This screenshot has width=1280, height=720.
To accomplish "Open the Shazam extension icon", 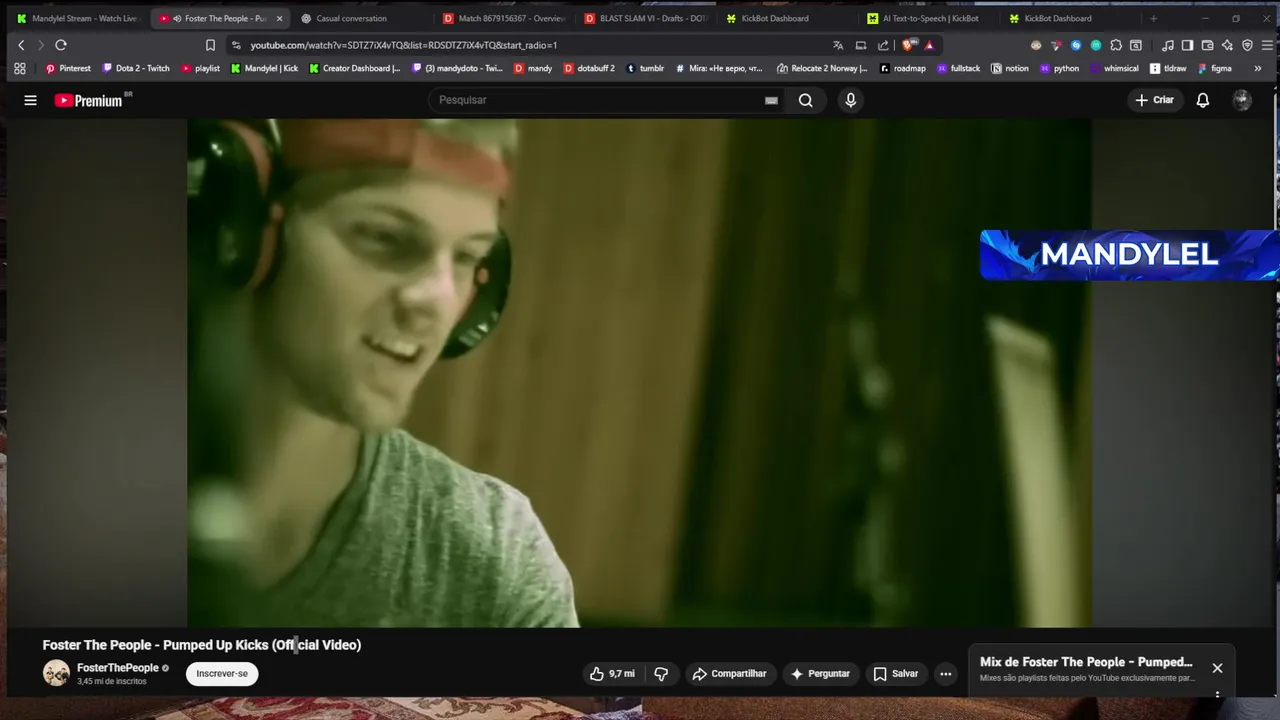I will pos(1076,45).
